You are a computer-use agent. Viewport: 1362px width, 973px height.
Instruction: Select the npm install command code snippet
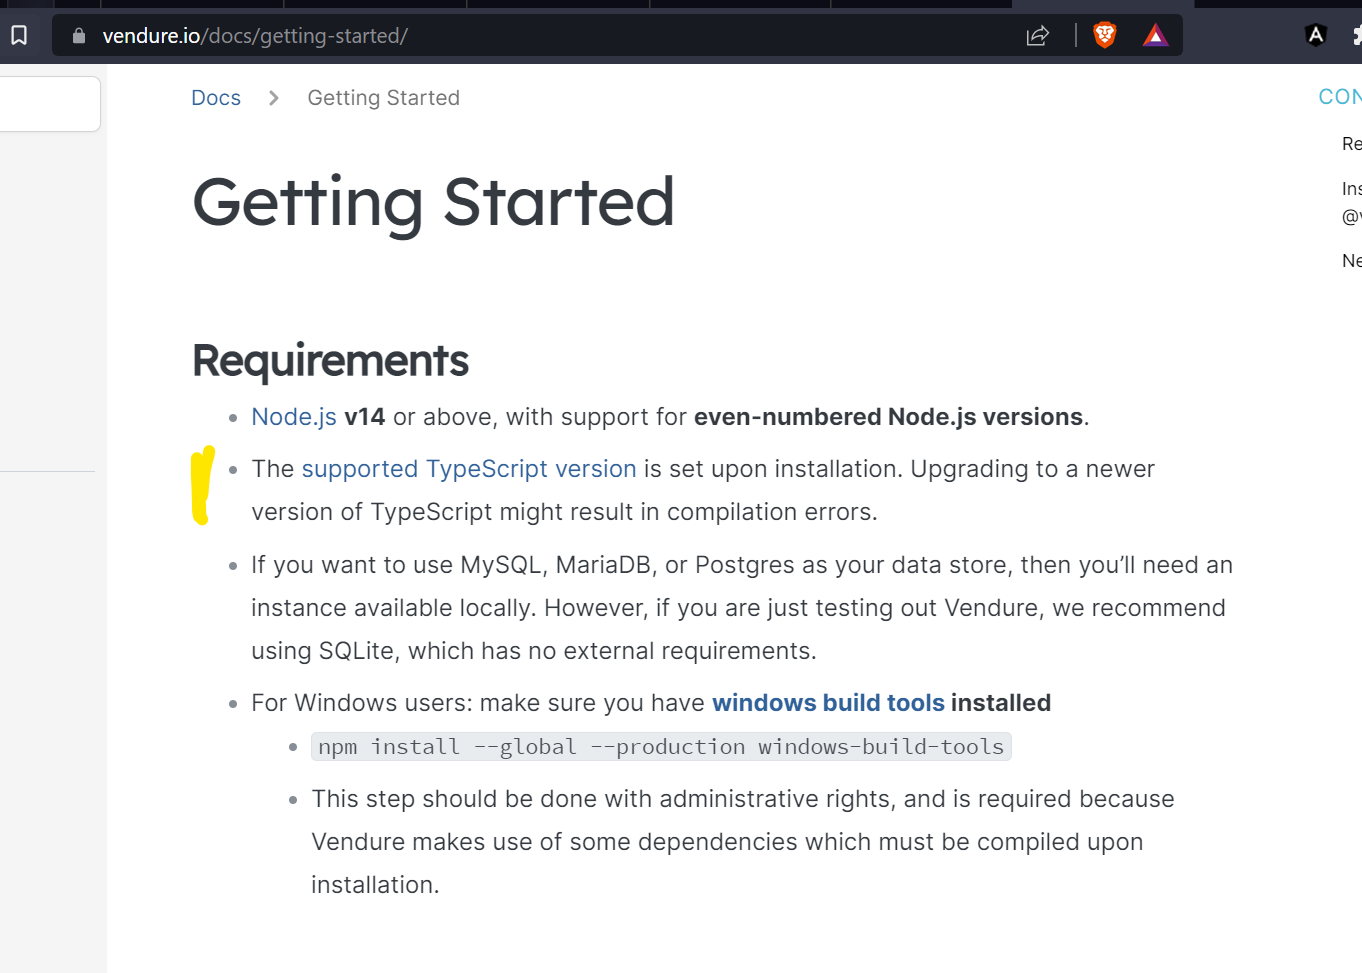coord(660,746)
